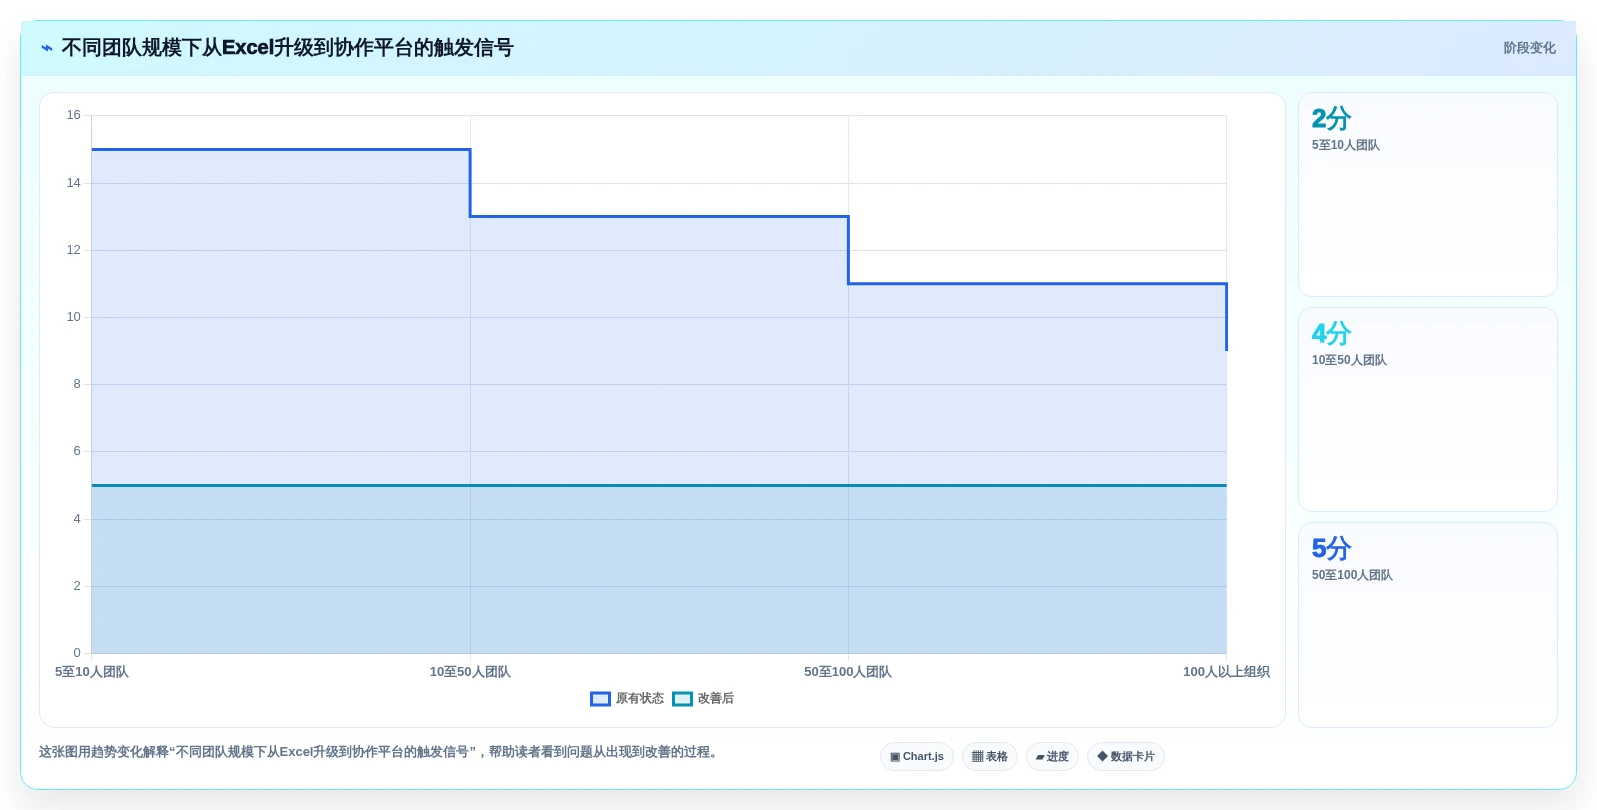Click the 进度 tag
1597x810 pixels.
click(x=1052, y=757)
